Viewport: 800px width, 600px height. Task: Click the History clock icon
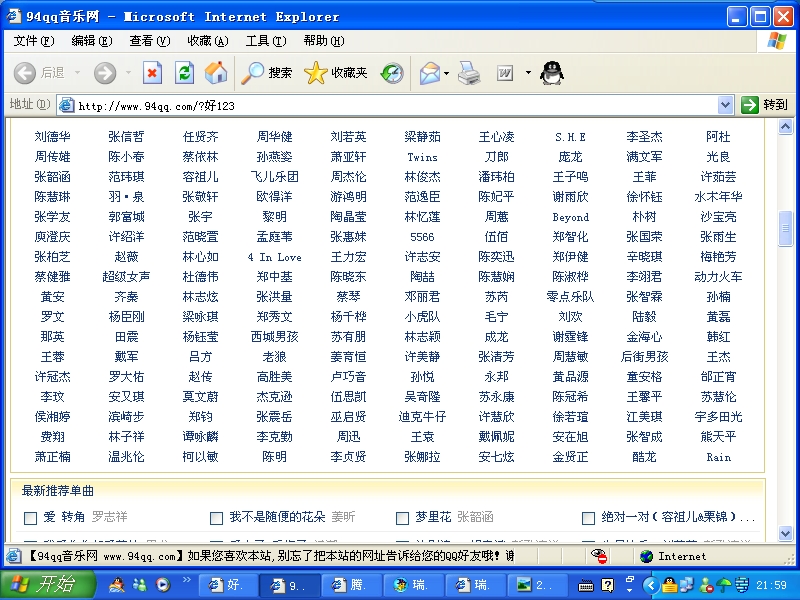coord(392,73)
